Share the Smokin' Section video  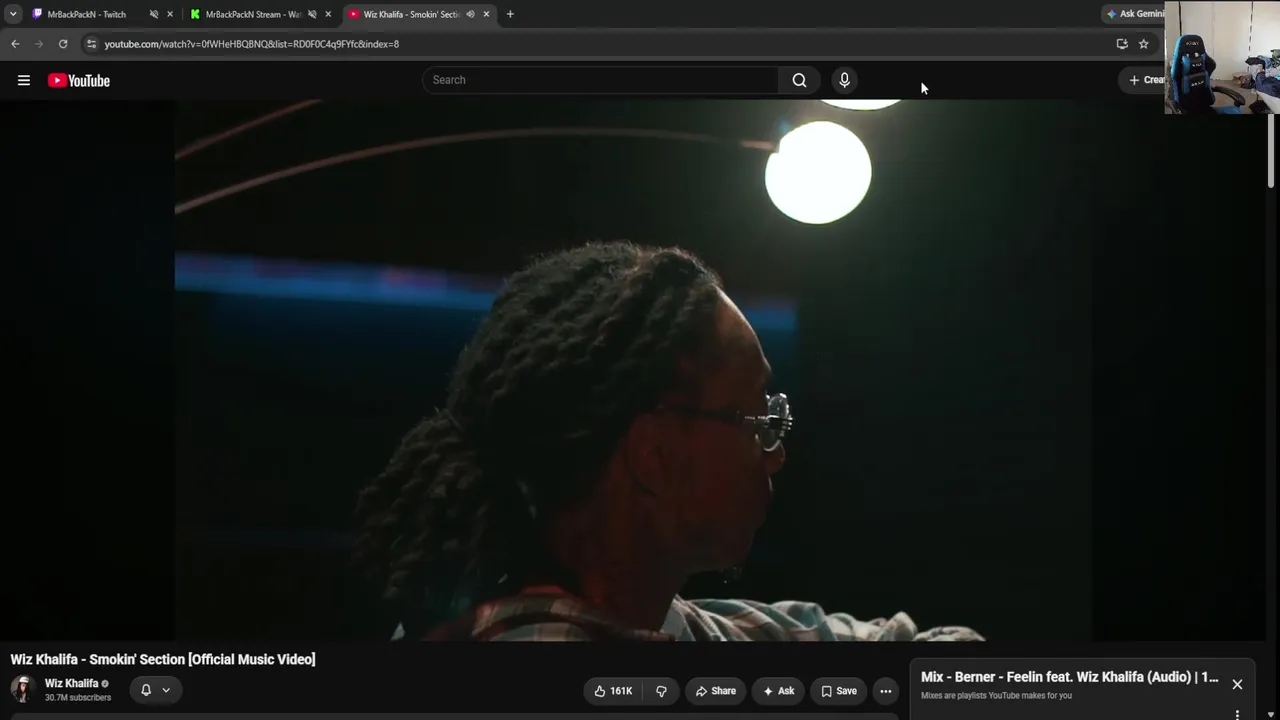(716, 691)
